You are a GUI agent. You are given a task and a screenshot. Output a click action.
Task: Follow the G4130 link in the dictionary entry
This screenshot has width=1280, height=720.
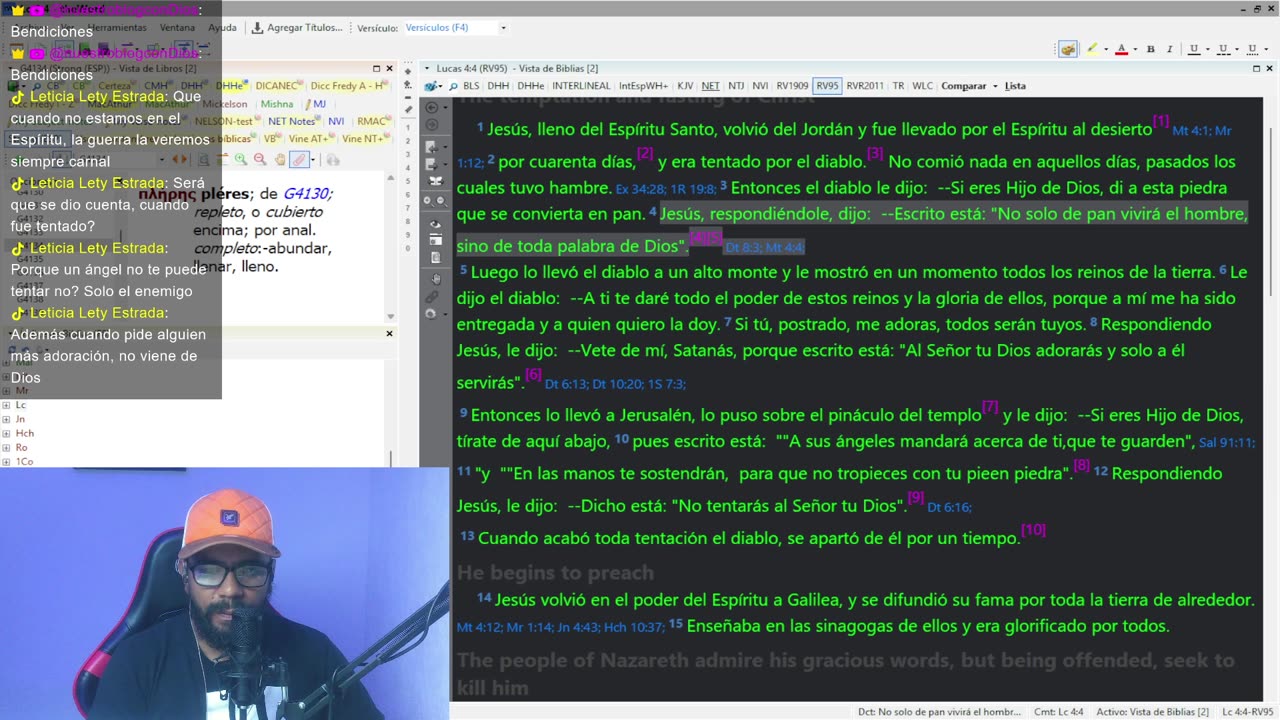tap(307, 194)
